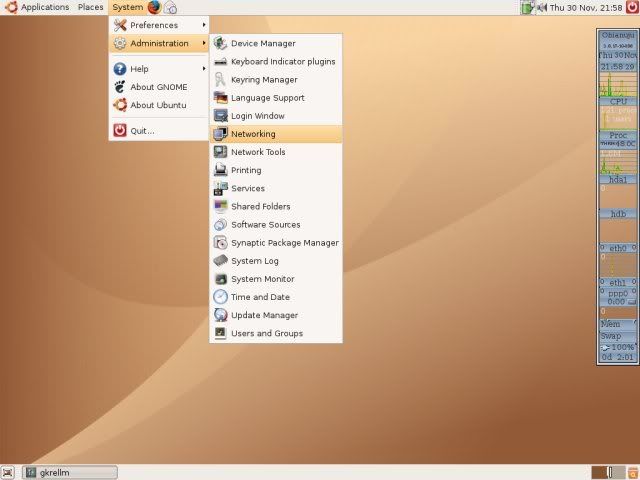Click the Time and Date clock icon

(x=220, y=297)
